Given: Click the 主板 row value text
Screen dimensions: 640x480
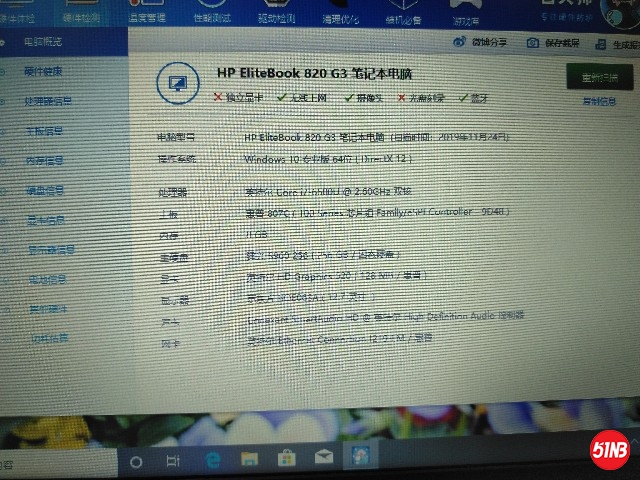Looking at the screenshot, I should coord(378,212).
